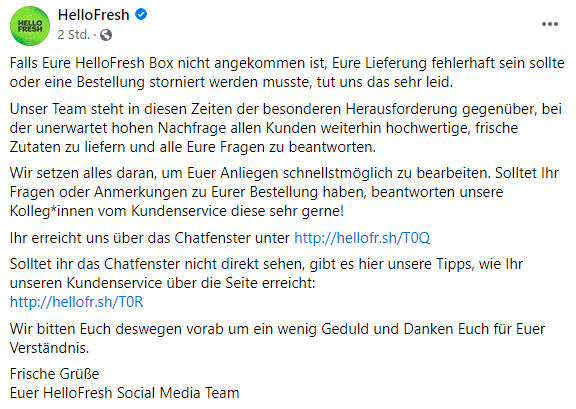Open the hellofr.sh/T0Q chat link
This screenshot has width=576, height=409.
click(362, 238)
